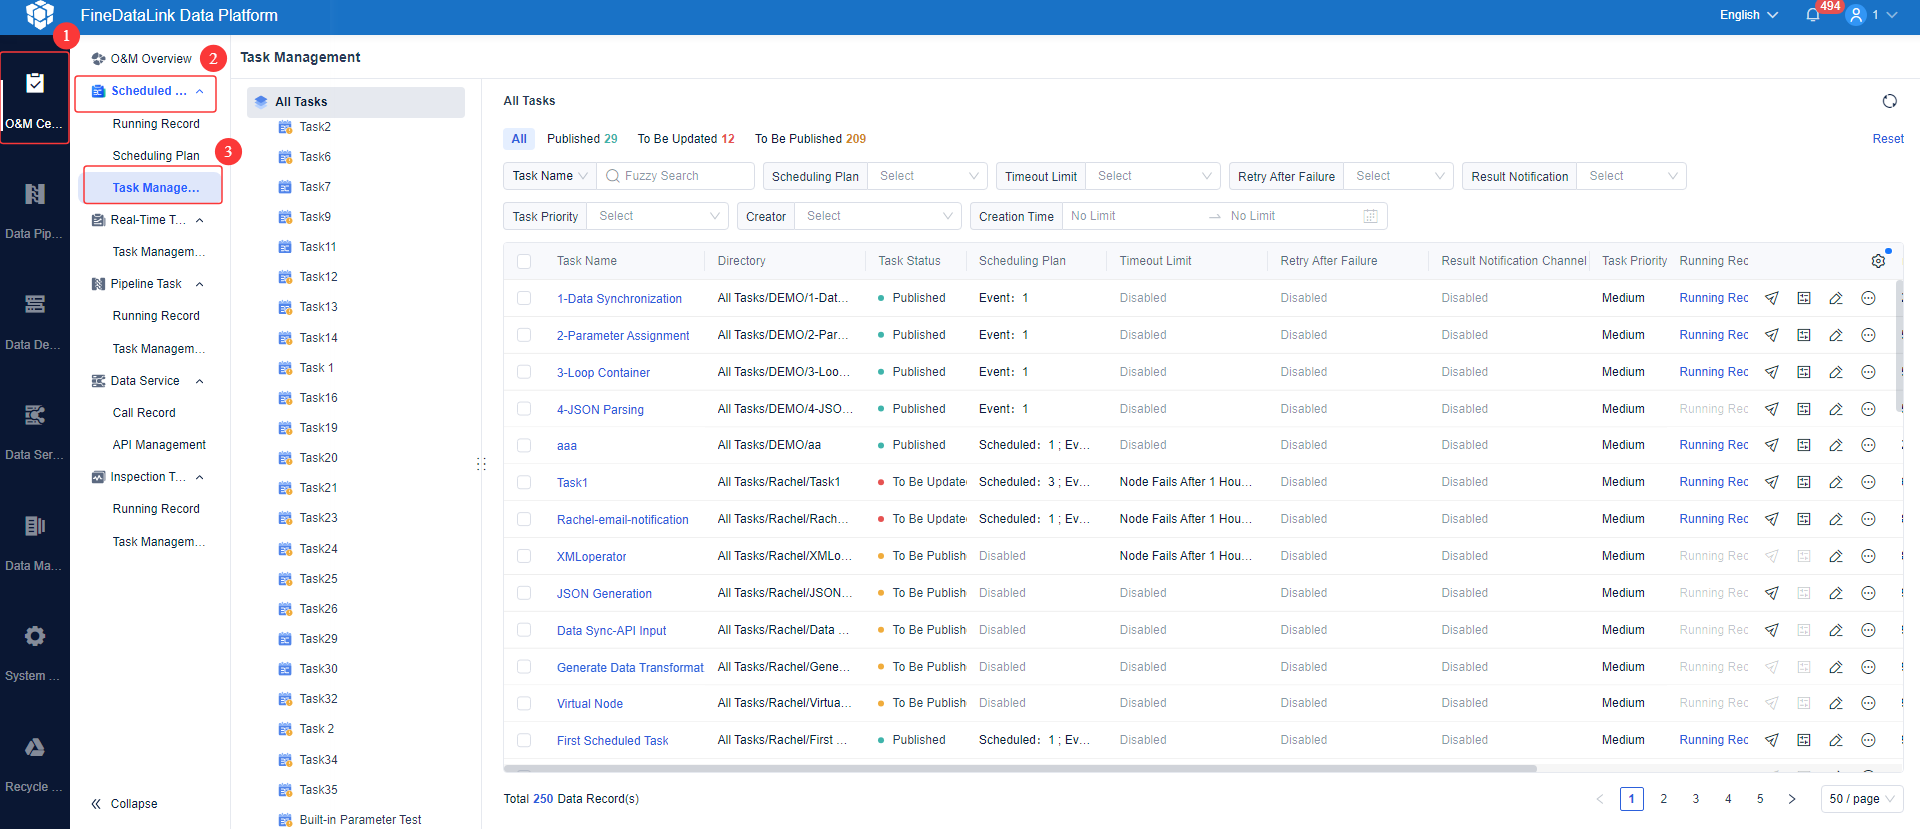The image size is (1920, 829).
Task: Open the Scheduling Plan filter dropdown
Action: pos(927,176)
